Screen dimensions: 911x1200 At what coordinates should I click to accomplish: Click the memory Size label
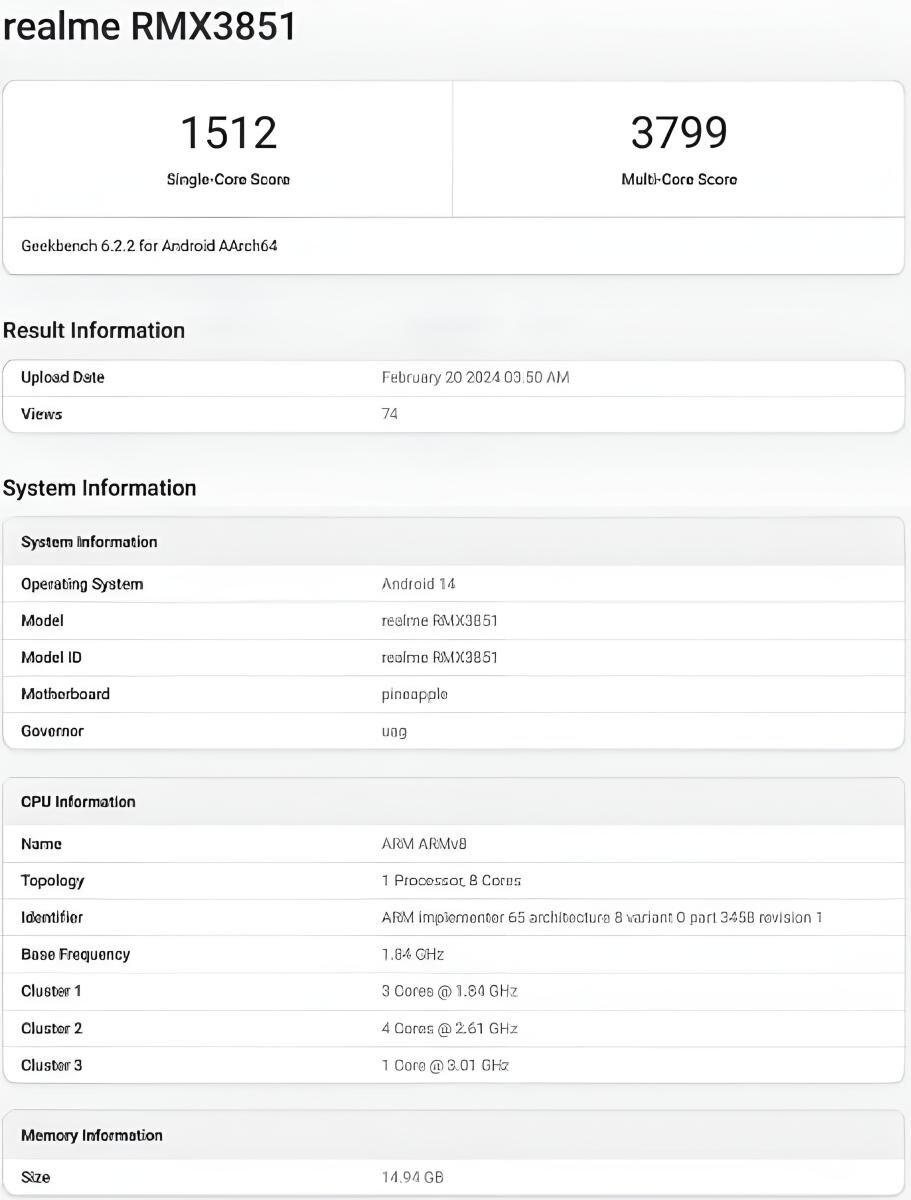point(36,1177)
